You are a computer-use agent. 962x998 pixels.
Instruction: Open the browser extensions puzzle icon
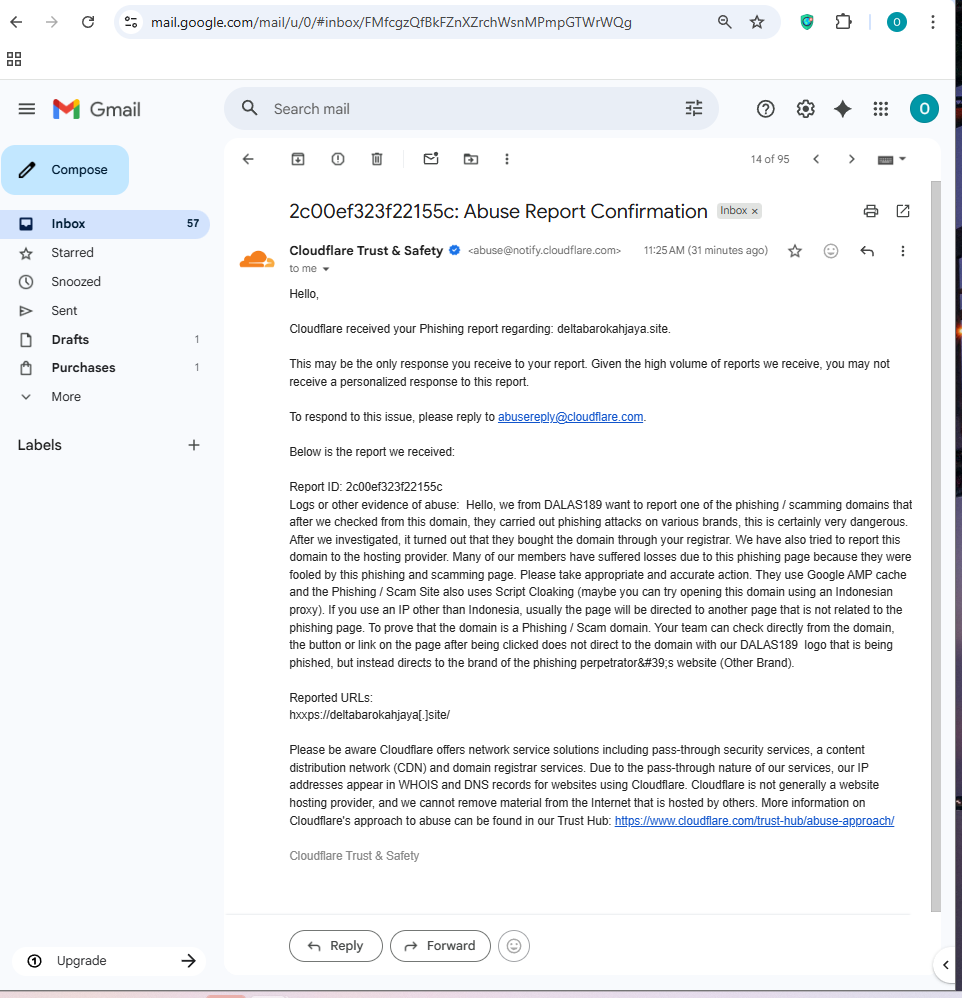coord(843,22)
